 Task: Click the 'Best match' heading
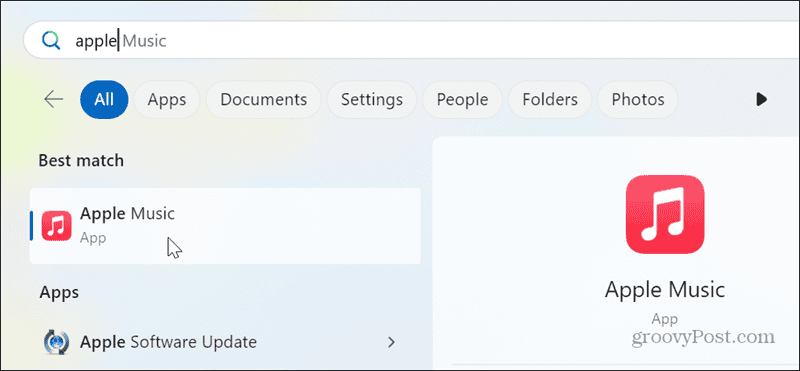[x=81, y=161]
